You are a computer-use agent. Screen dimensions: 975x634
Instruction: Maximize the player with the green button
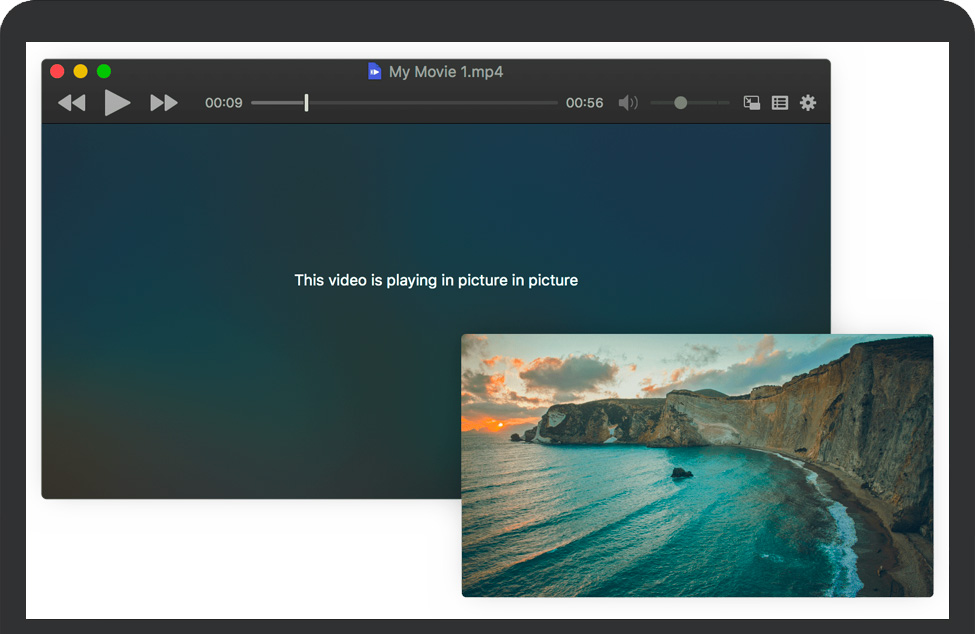click(104, 71)
